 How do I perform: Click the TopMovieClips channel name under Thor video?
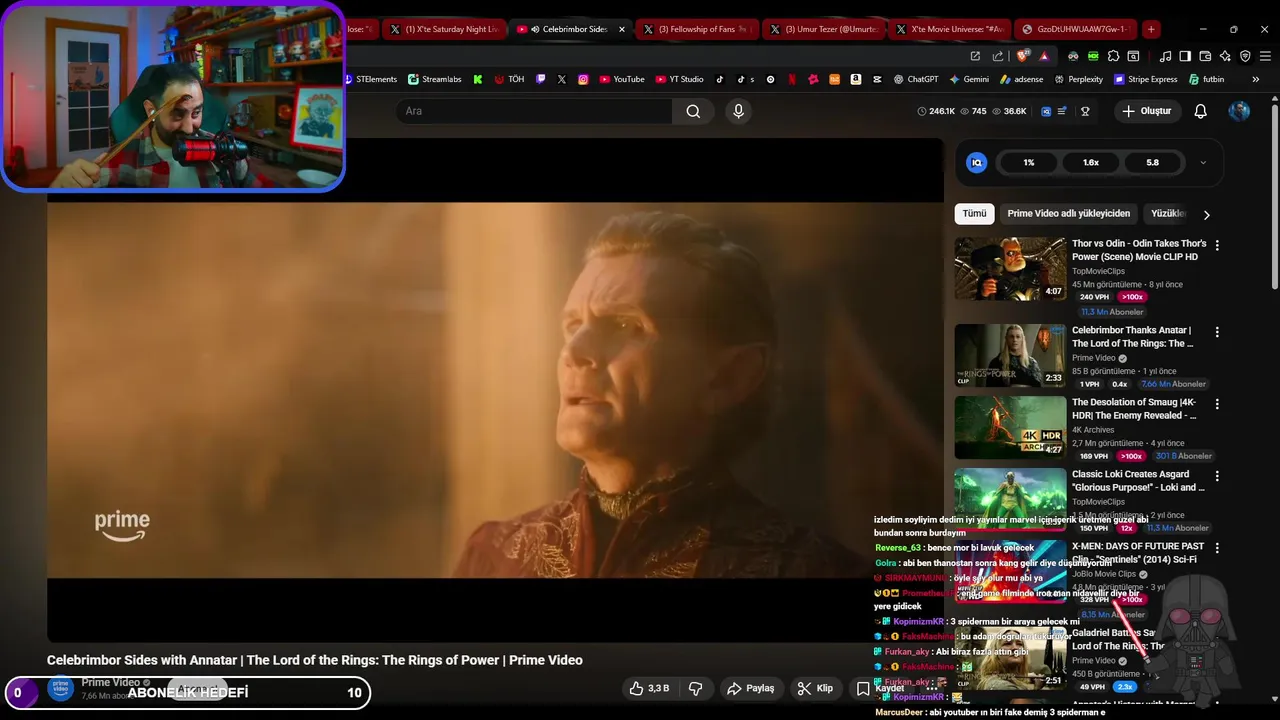pos(1098,271)
